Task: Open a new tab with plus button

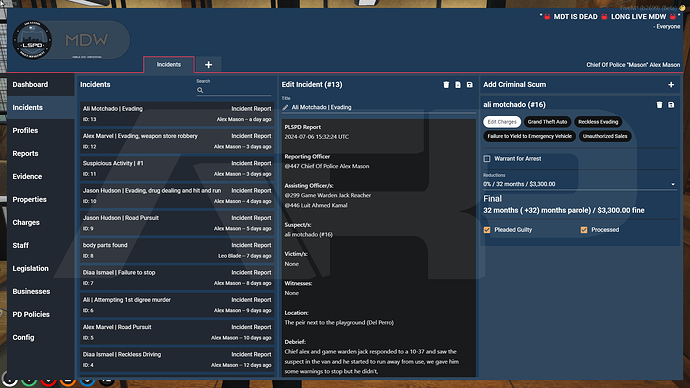Action: (x=209, y=65)
